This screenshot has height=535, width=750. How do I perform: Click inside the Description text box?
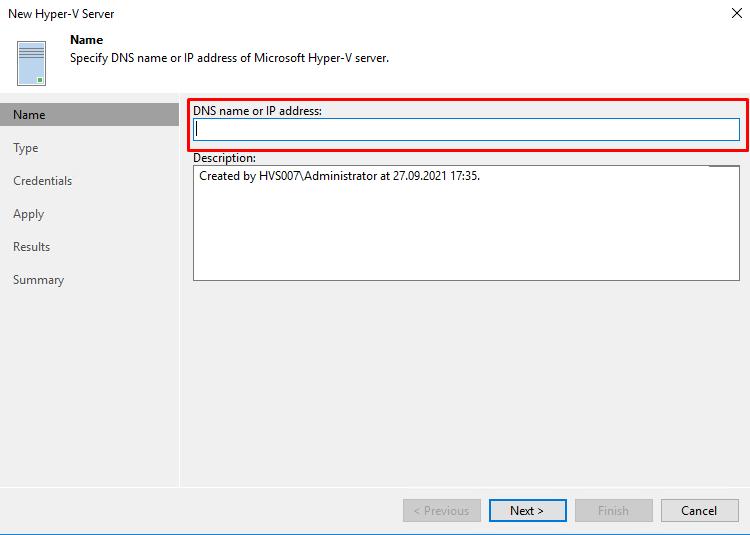(x=466, y=223)
